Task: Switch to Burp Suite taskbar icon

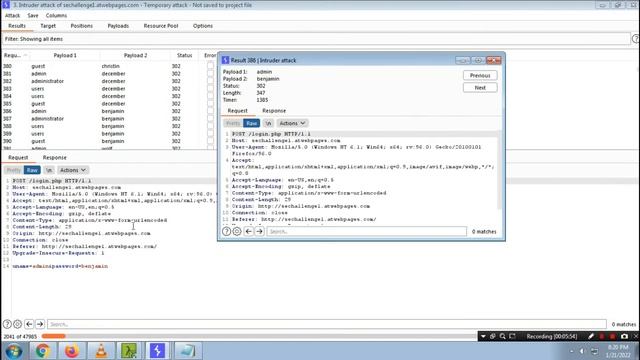Action: click(157, 351)
